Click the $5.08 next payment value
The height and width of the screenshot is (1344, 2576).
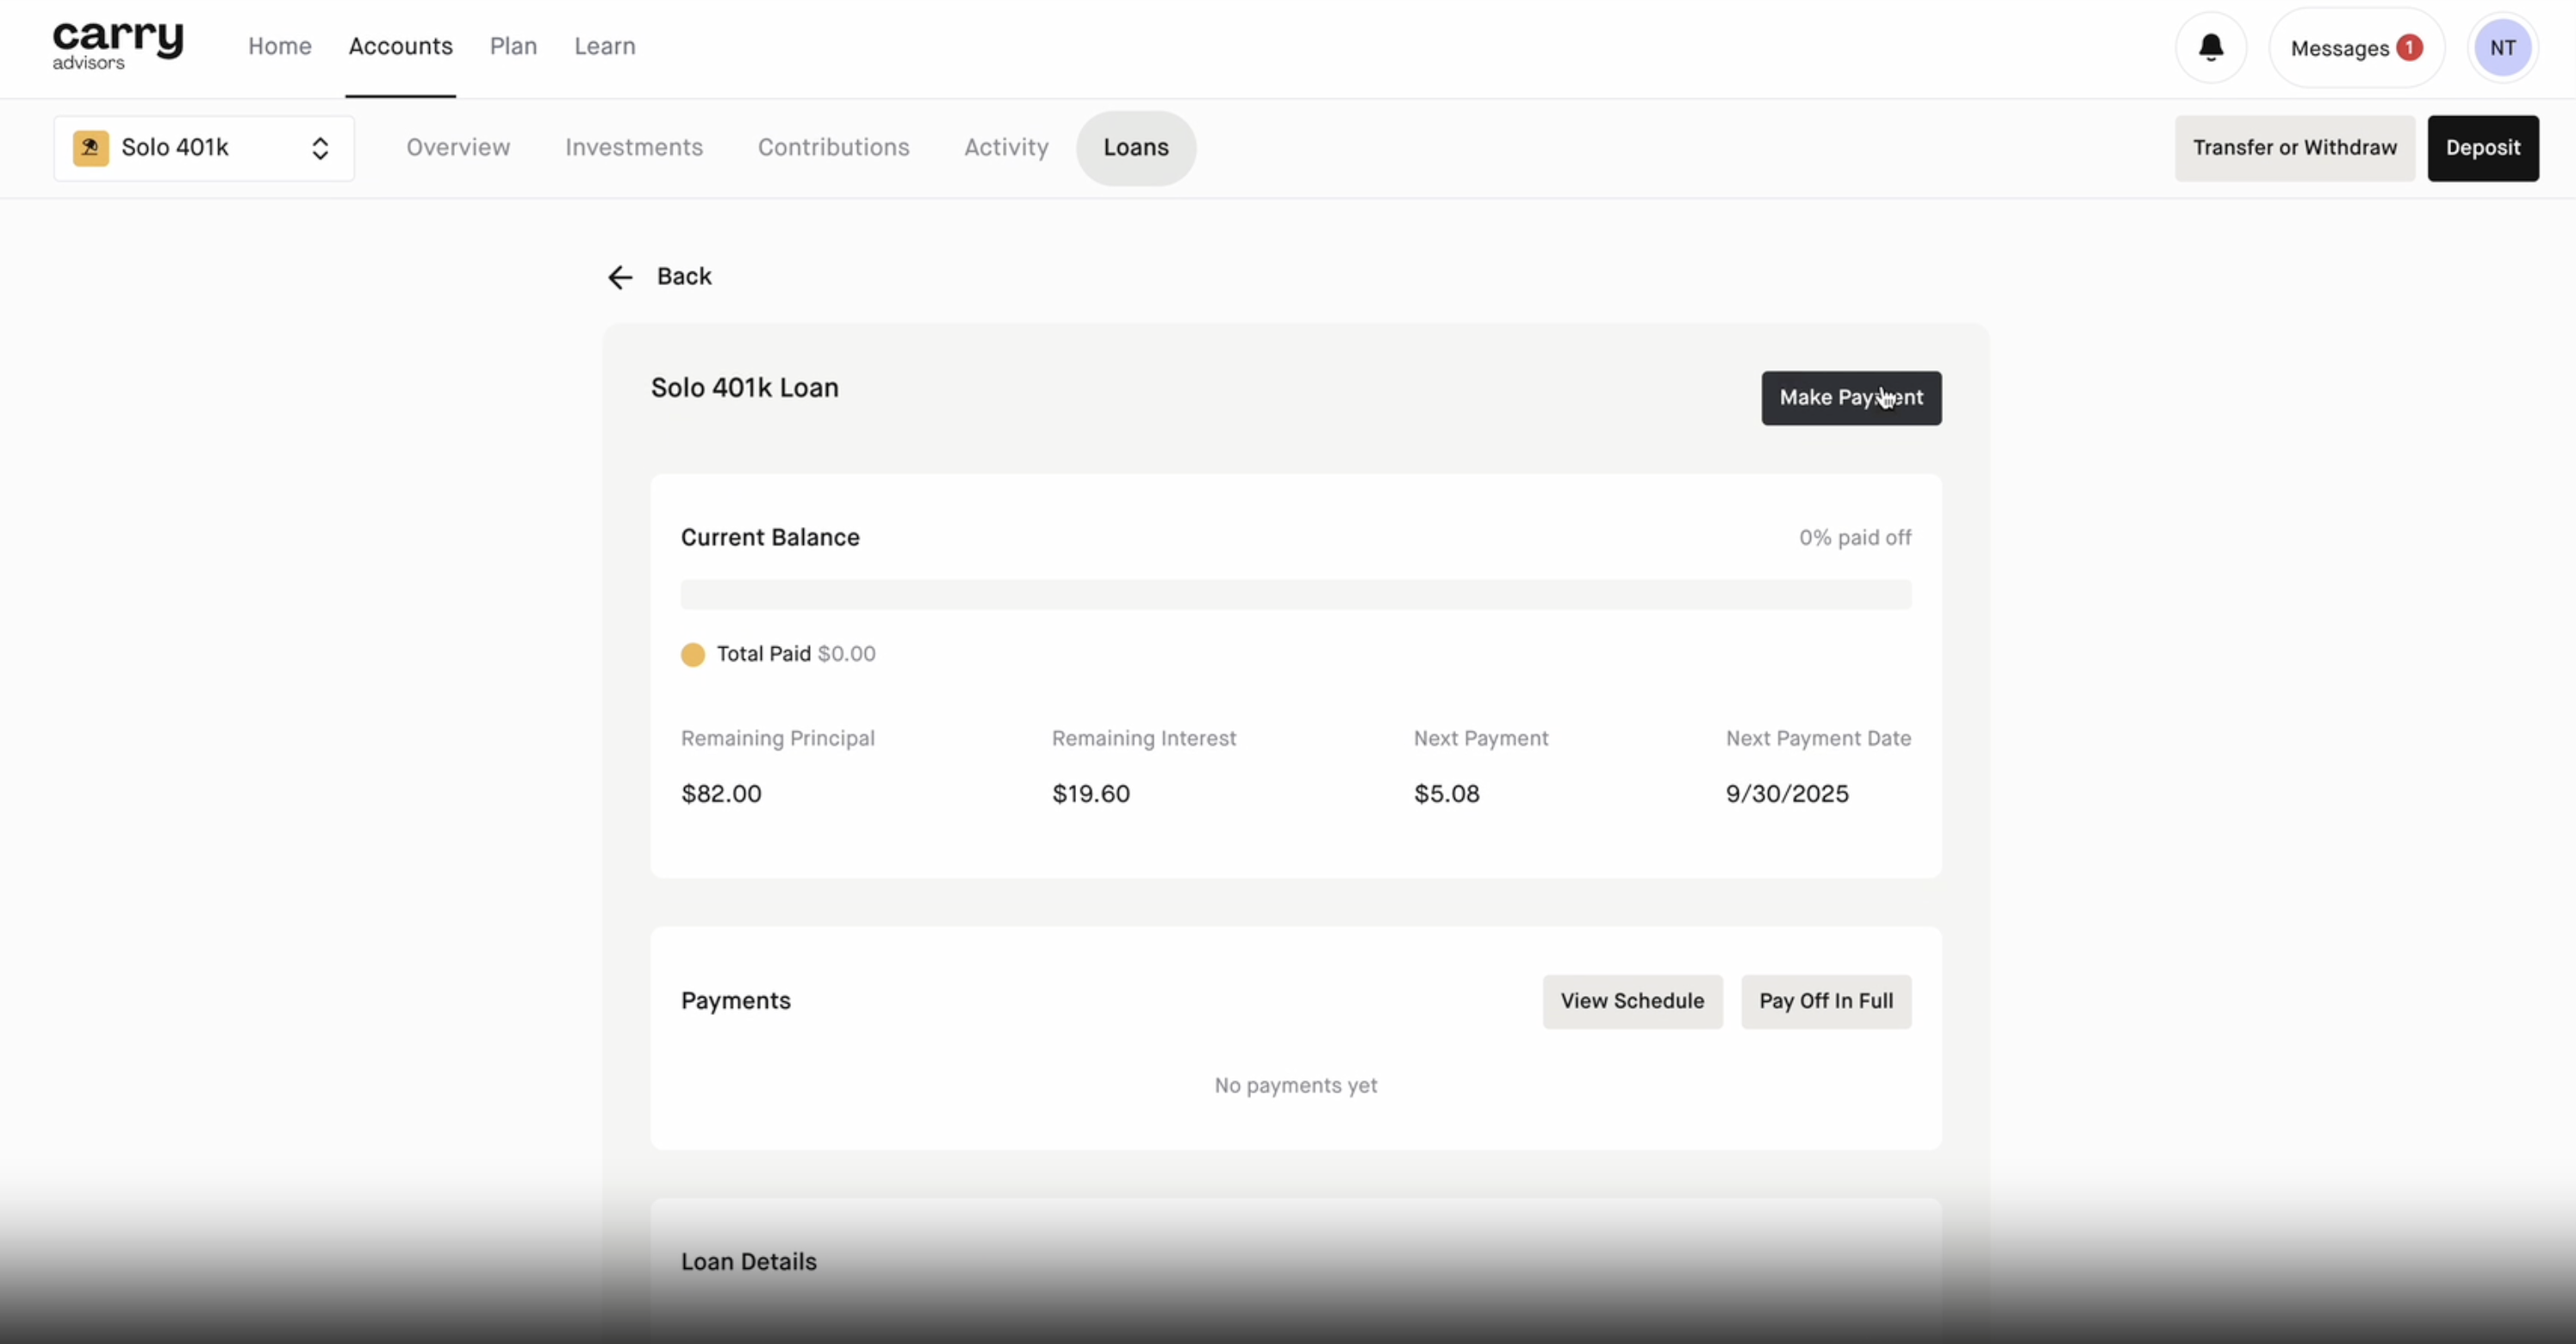(x=1447, y=794)
